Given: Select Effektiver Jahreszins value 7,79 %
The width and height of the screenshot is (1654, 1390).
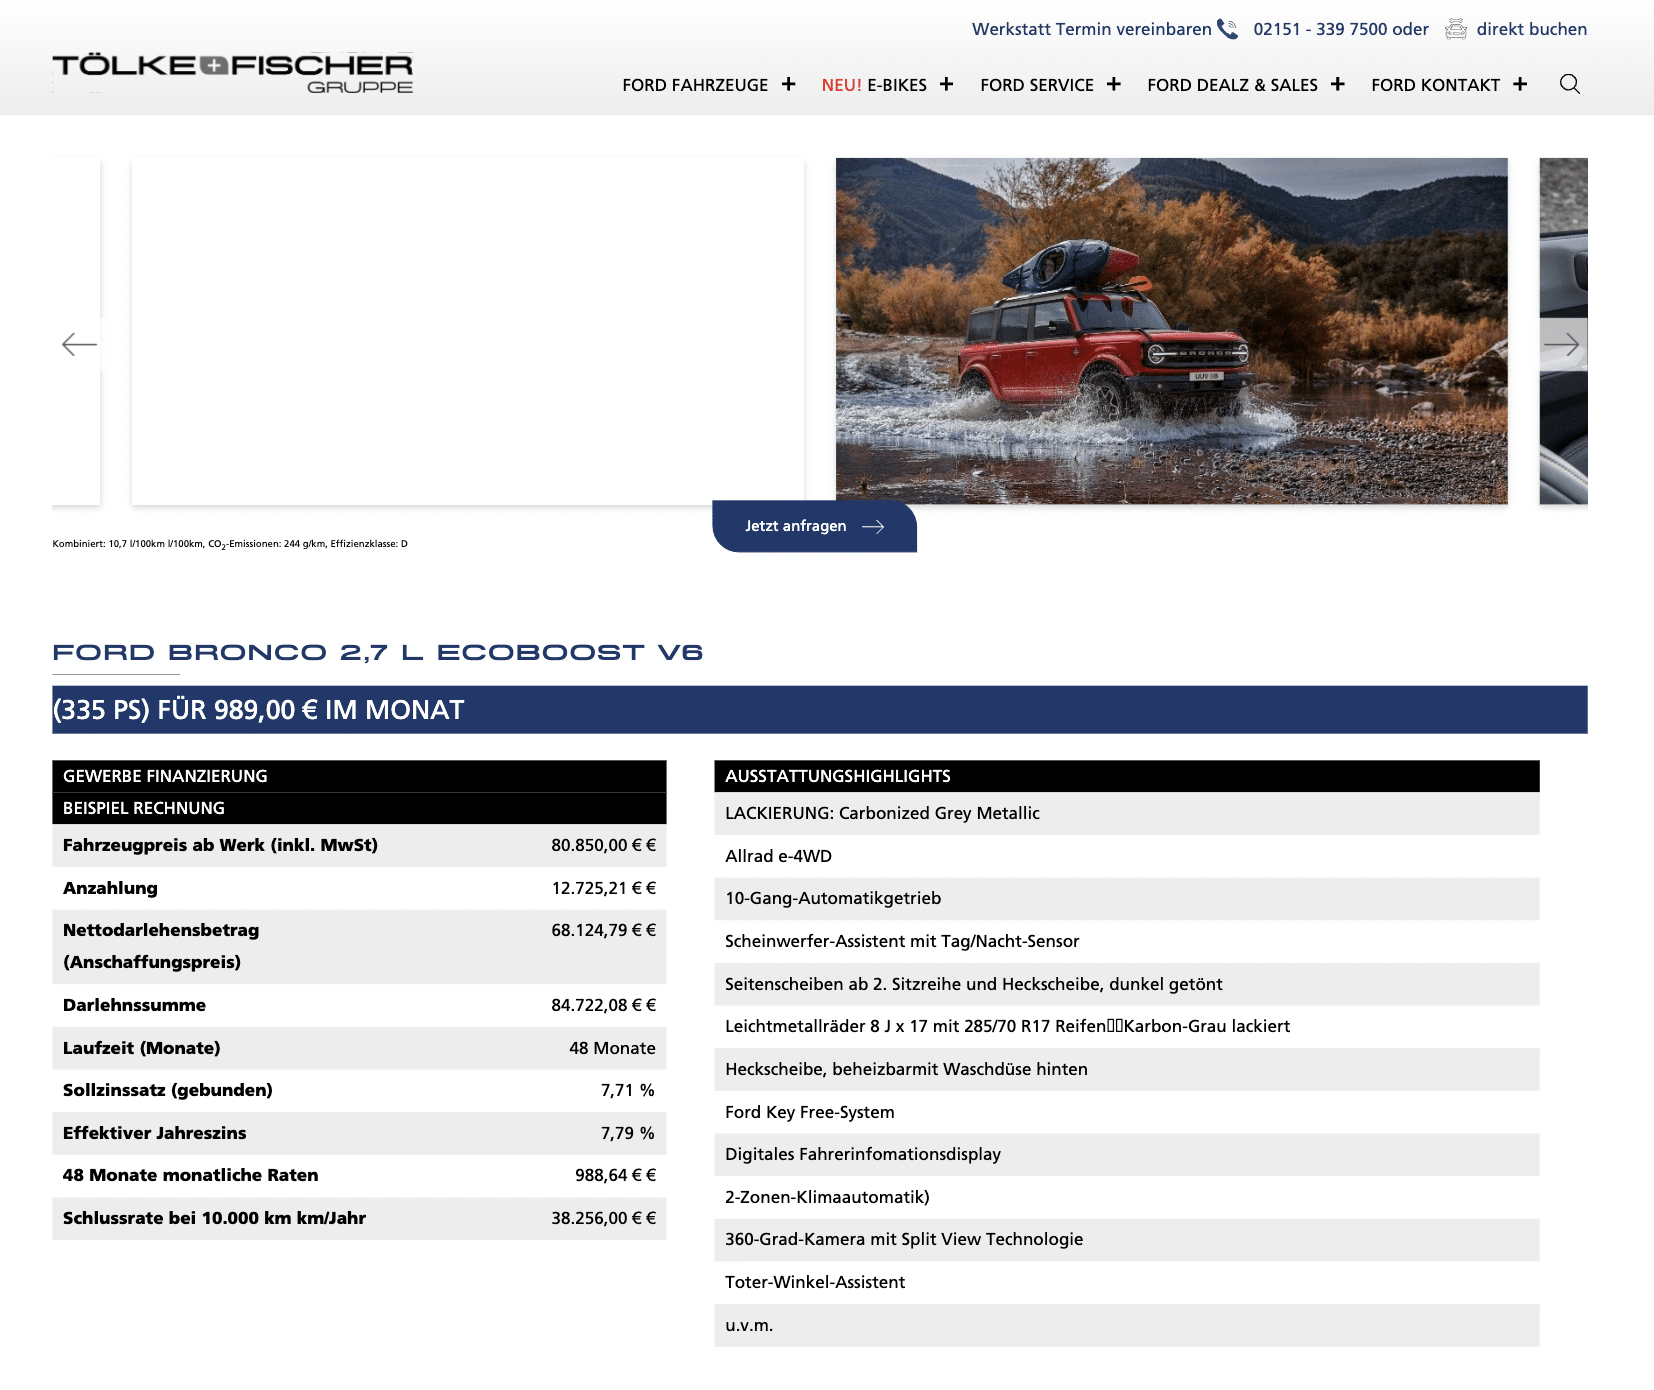Looking at the screenshot, I should tap(627, 1133).
